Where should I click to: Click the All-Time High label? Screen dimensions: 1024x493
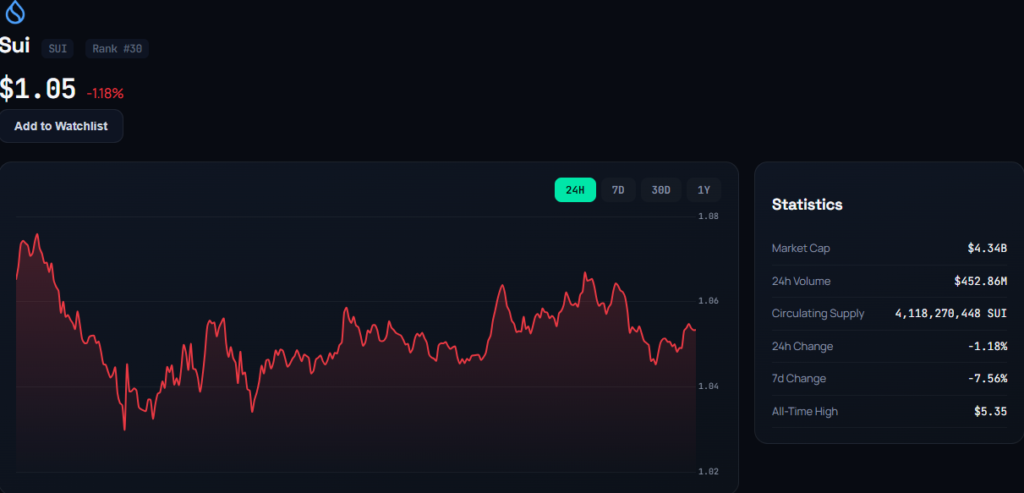click(x=805, y=411)
